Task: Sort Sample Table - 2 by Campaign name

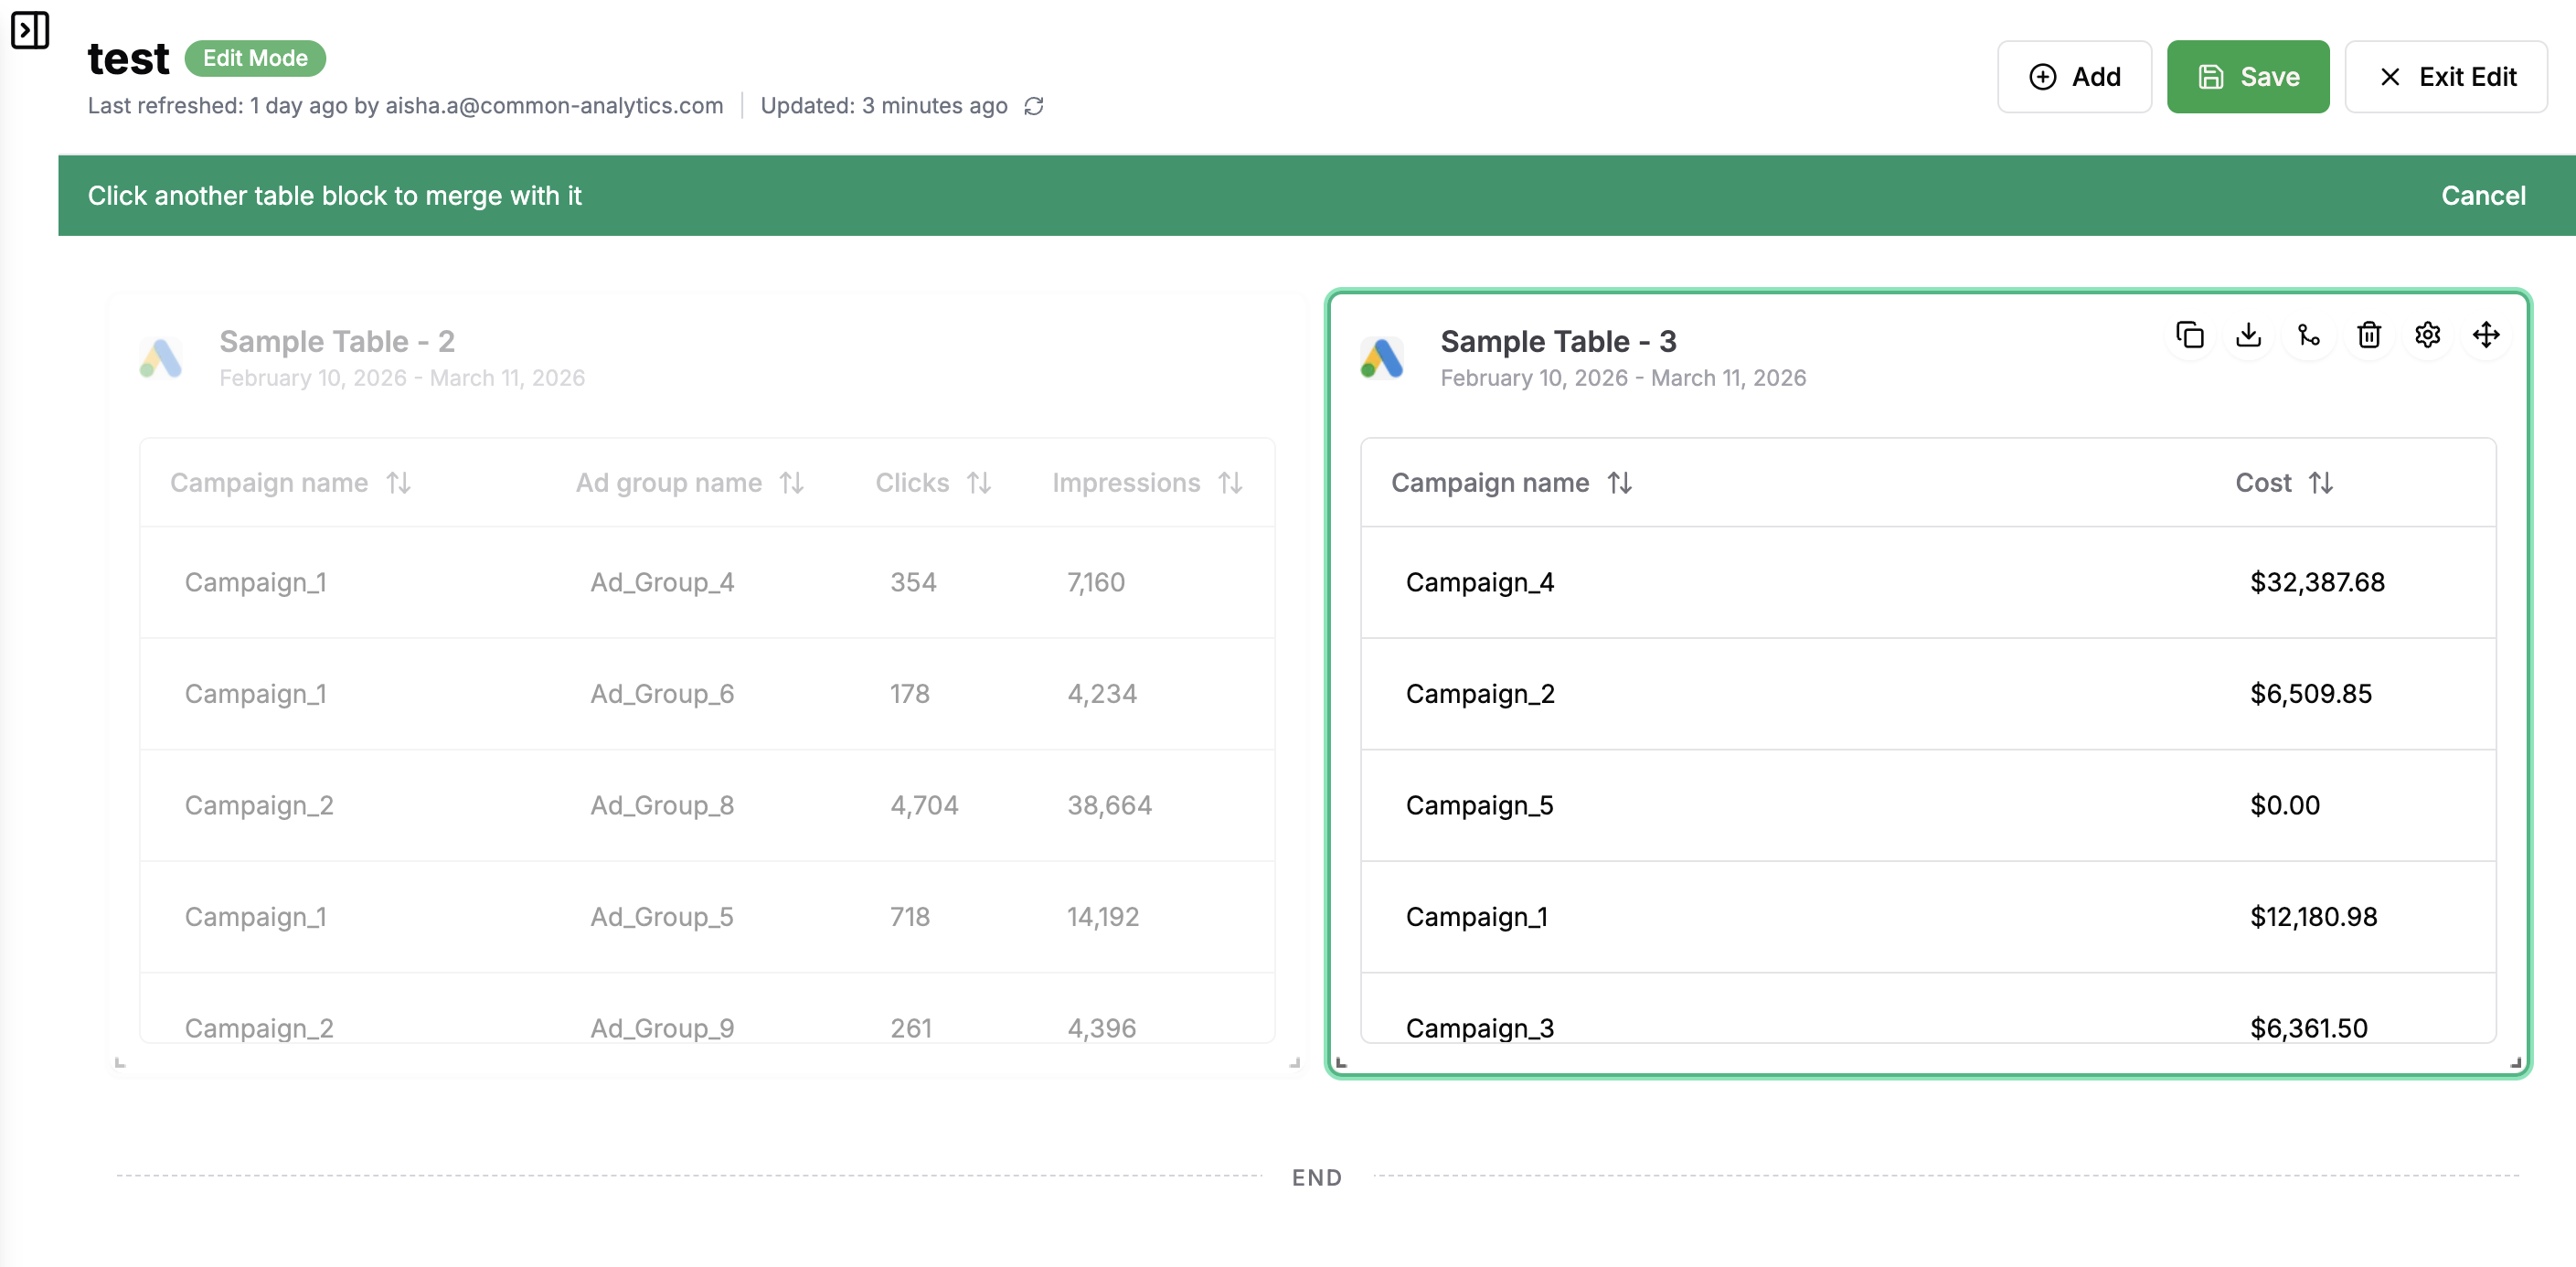Action: (399, 483)
